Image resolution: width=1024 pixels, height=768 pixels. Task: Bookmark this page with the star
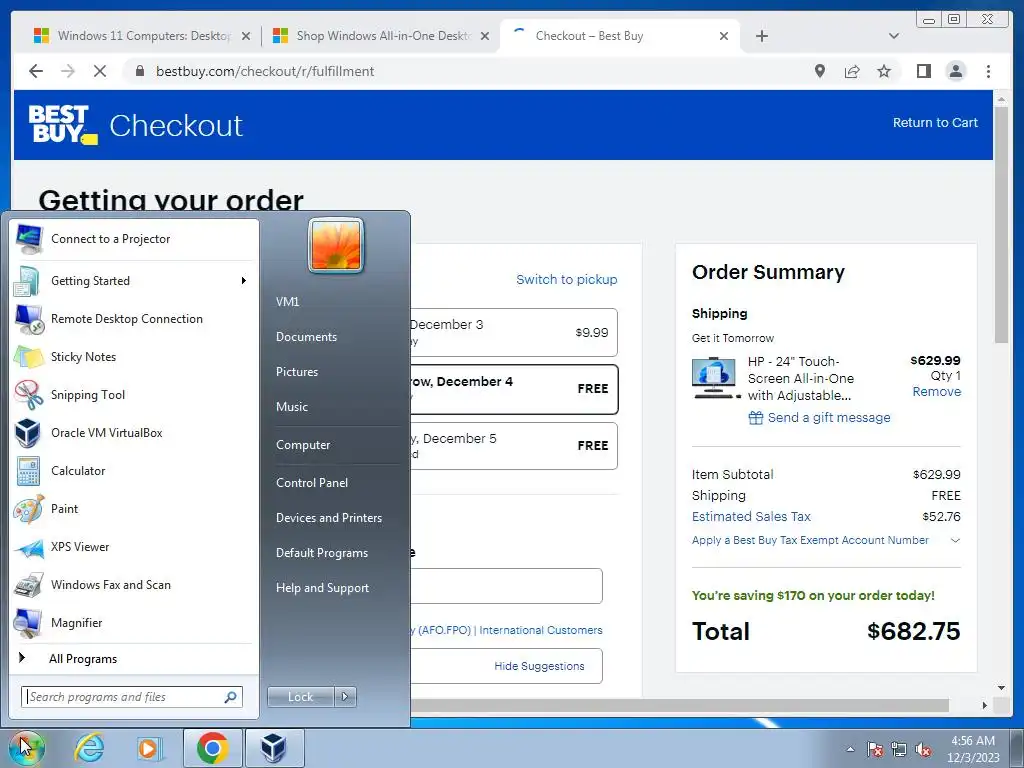pyautogui.click(x=884, y=71)
